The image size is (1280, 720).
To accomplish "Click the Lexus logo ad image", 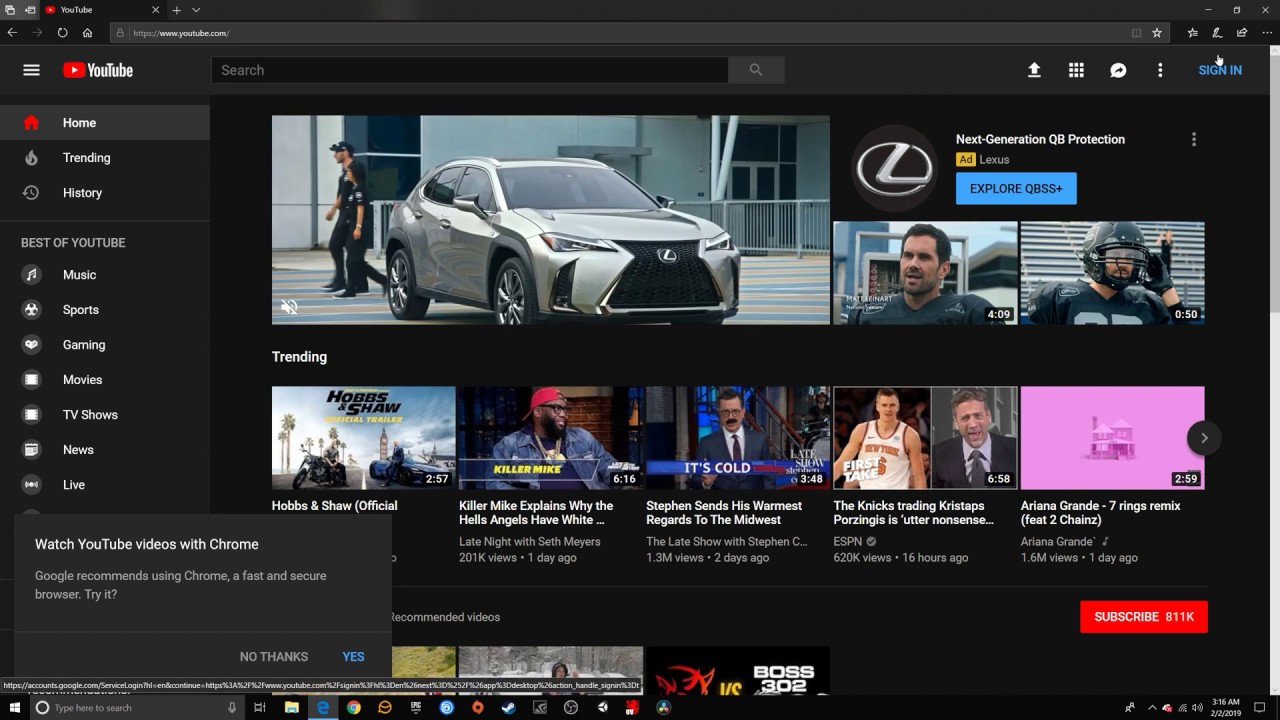I will pyautogui.click(x=894, y=168).
